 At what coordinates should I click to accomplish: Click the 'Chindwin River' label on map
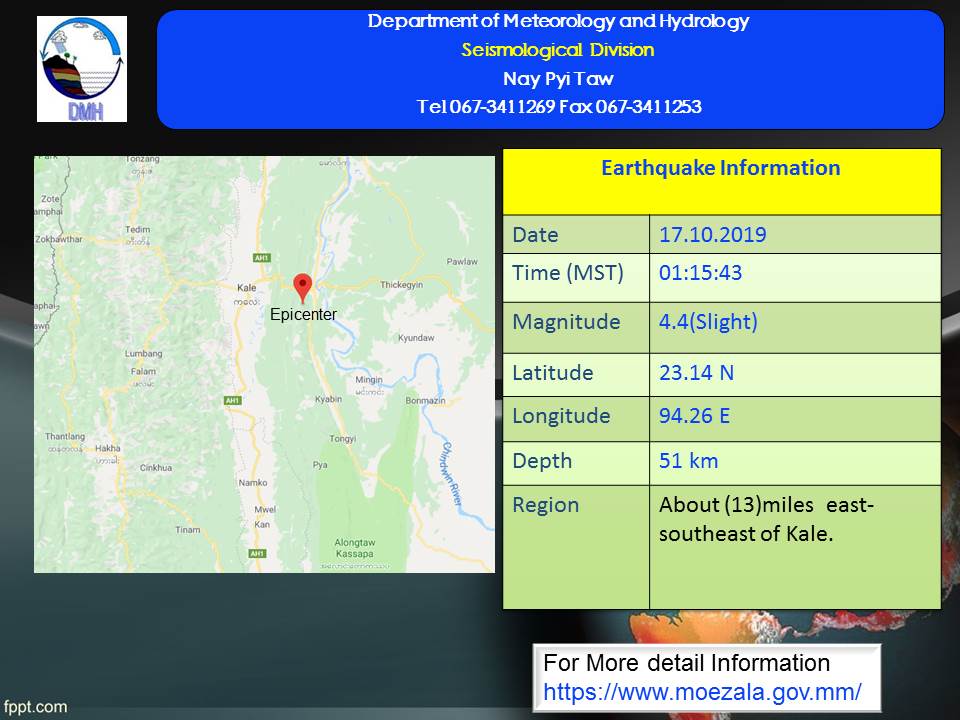point(452,473)
